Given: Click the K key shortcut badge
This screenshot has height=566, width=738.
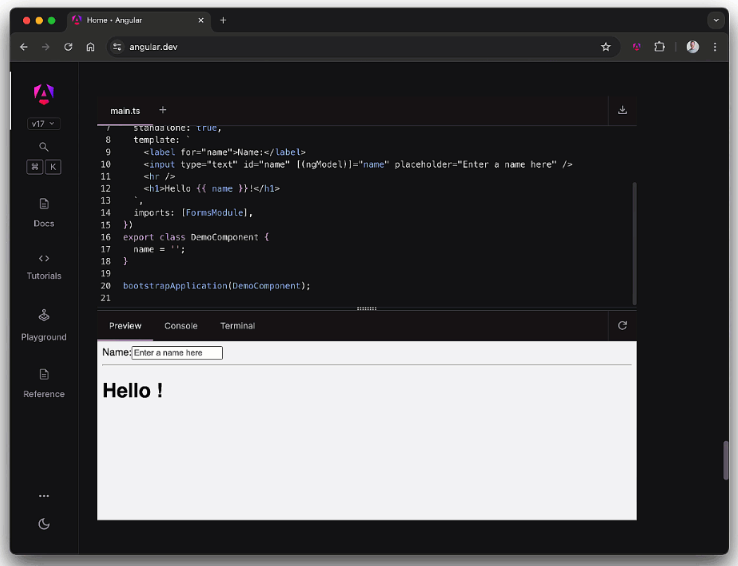Looking at the screenshot, I should [x=53, y=167].
